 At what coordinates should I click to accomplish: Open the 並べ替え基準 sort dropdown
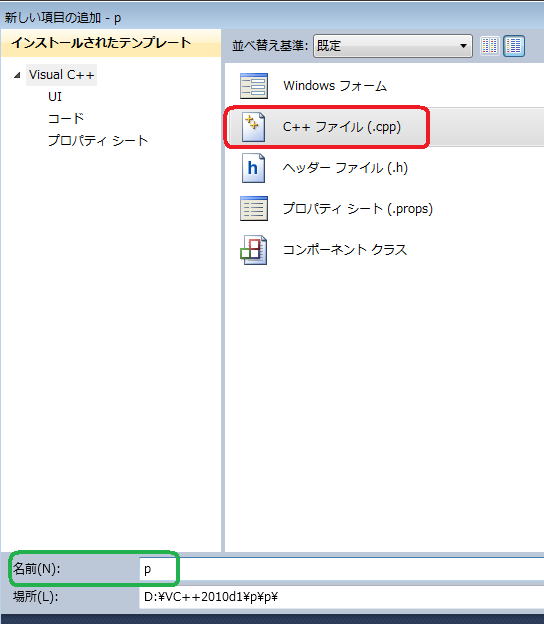click(392, 46)
